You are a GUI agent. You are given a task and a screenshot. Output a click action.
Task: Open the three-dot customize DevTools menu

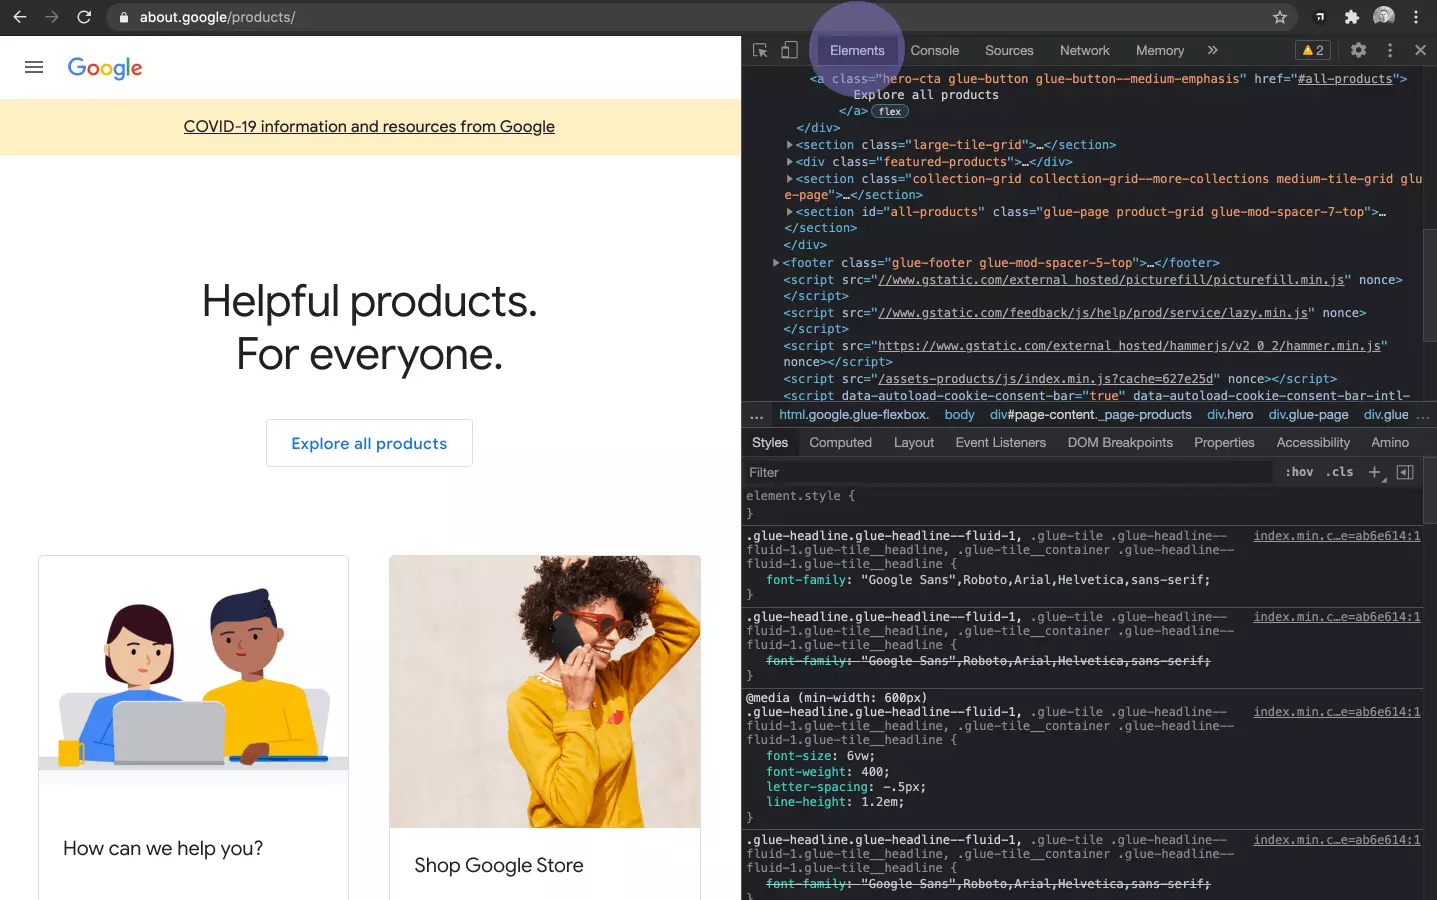1390,49
